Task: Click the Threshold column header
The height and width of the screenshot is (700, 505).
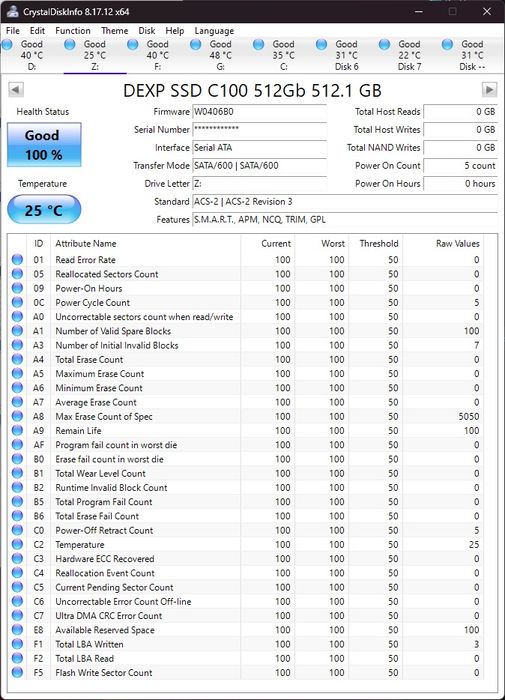Action: click(x=376, y=243)
